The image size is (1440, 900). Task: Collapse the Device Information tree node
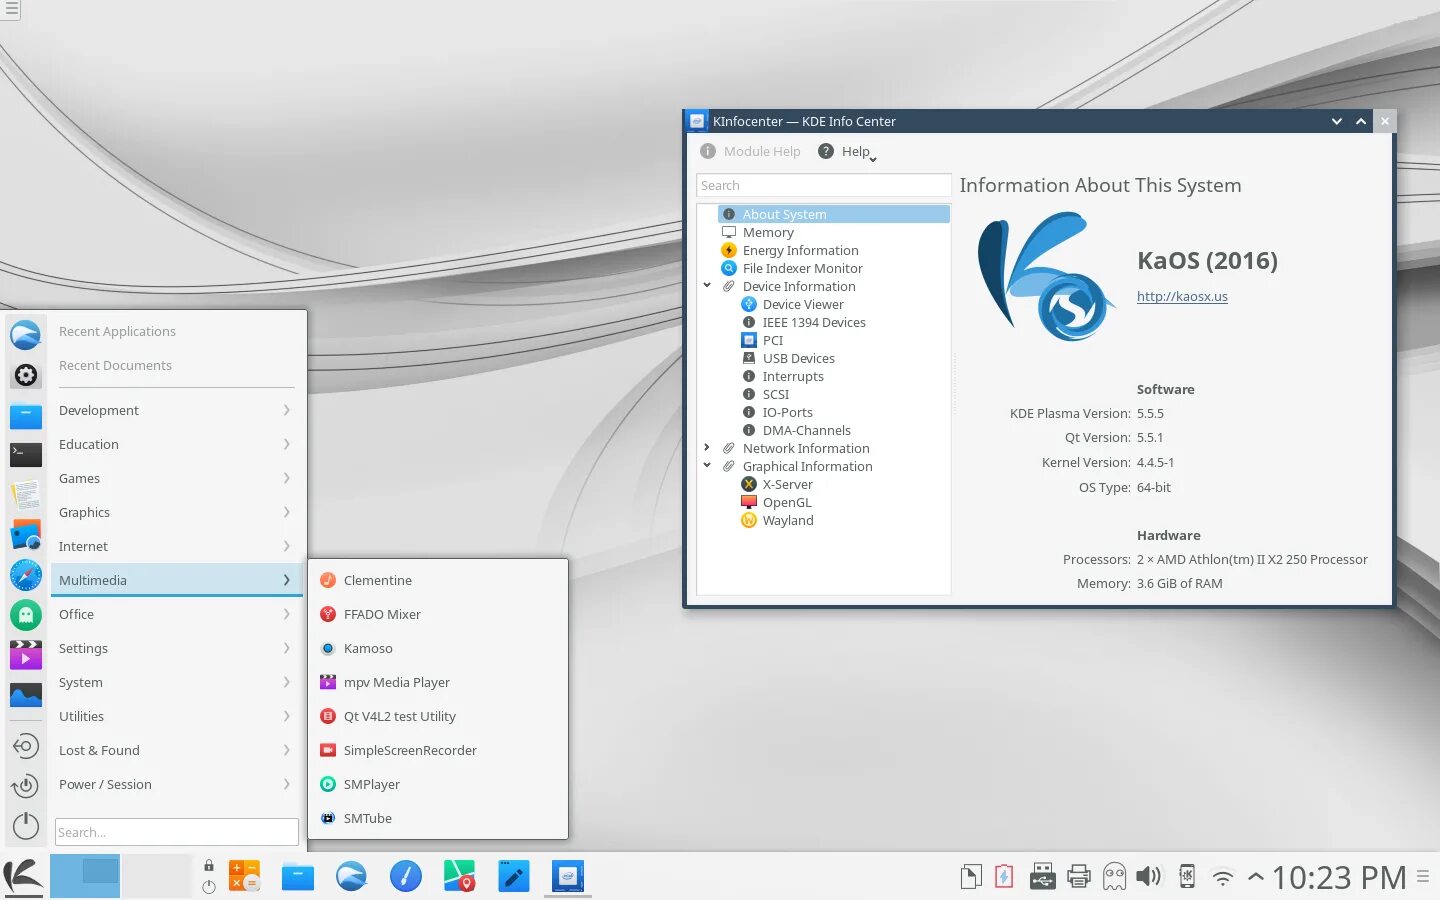click(x=707, y=286)
